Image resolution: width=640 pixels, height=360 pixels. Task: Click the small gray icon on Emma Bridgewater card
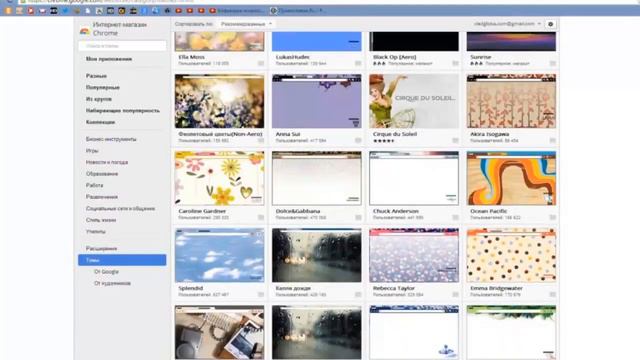[552, 294]
